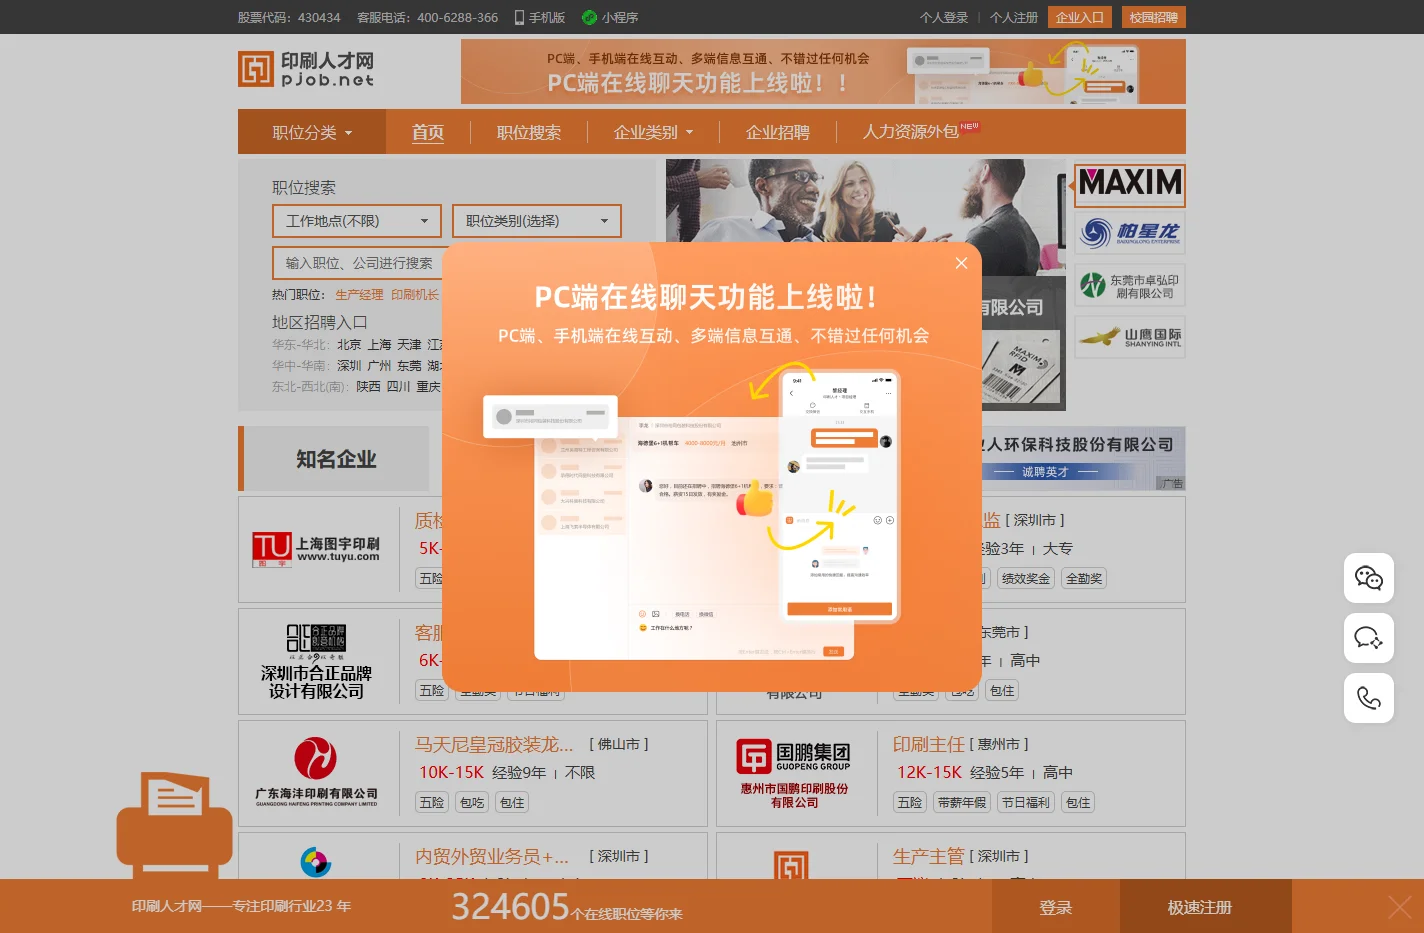Dismiss the bottom orange registration bar
This screenshot has width=1424, height=933.
1400,907
